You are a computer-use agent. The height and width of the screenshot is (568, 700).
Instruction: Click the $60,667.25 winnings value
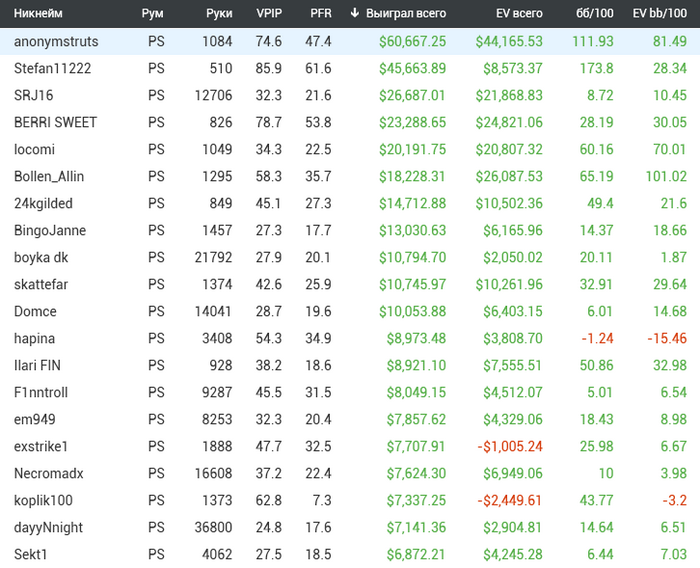coord(412,42)
